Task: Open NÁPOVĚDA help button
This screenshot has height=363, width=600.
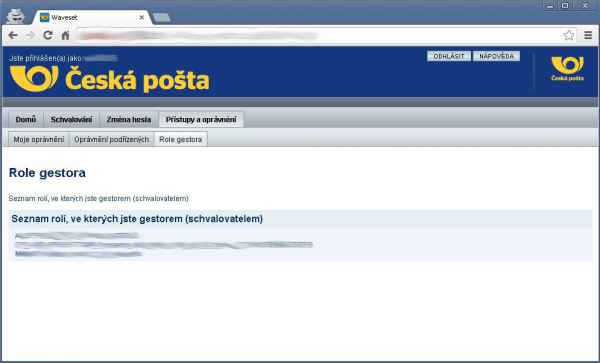Action: tap(496, 56)
